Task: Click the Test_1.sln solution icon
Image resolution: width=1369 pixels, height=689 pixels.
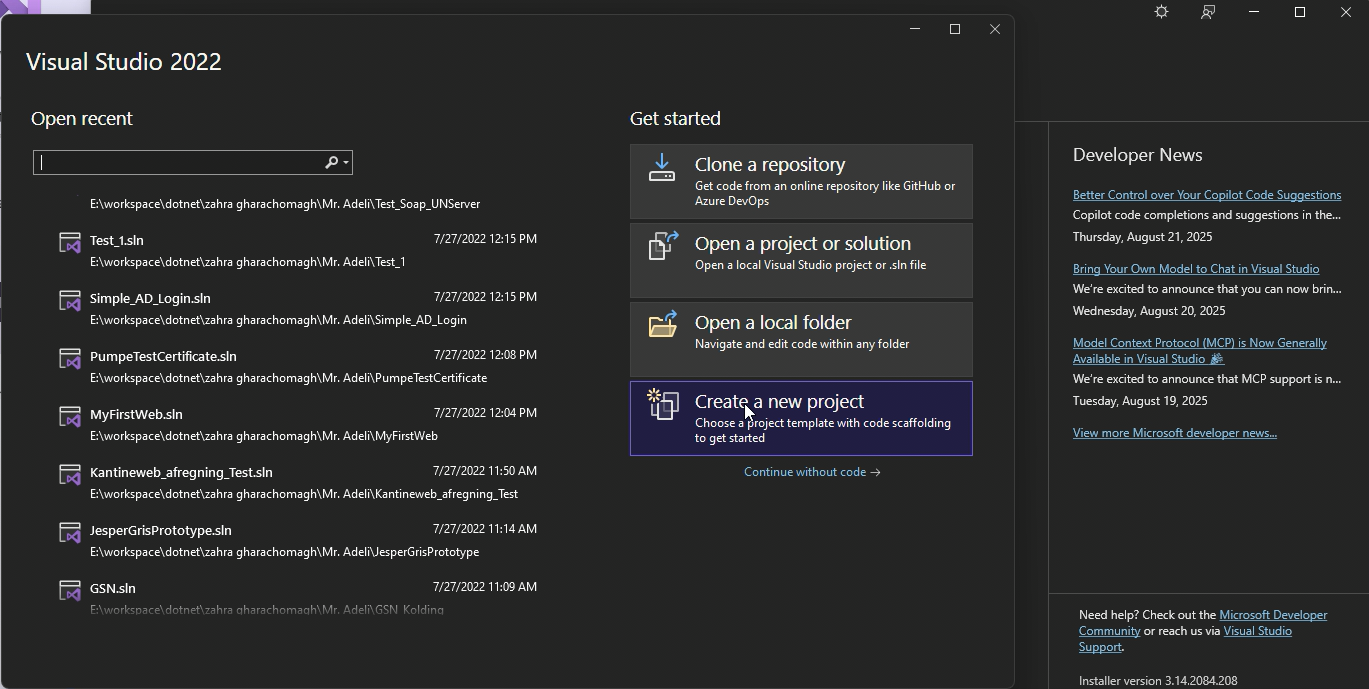Action: click(70, 243)
